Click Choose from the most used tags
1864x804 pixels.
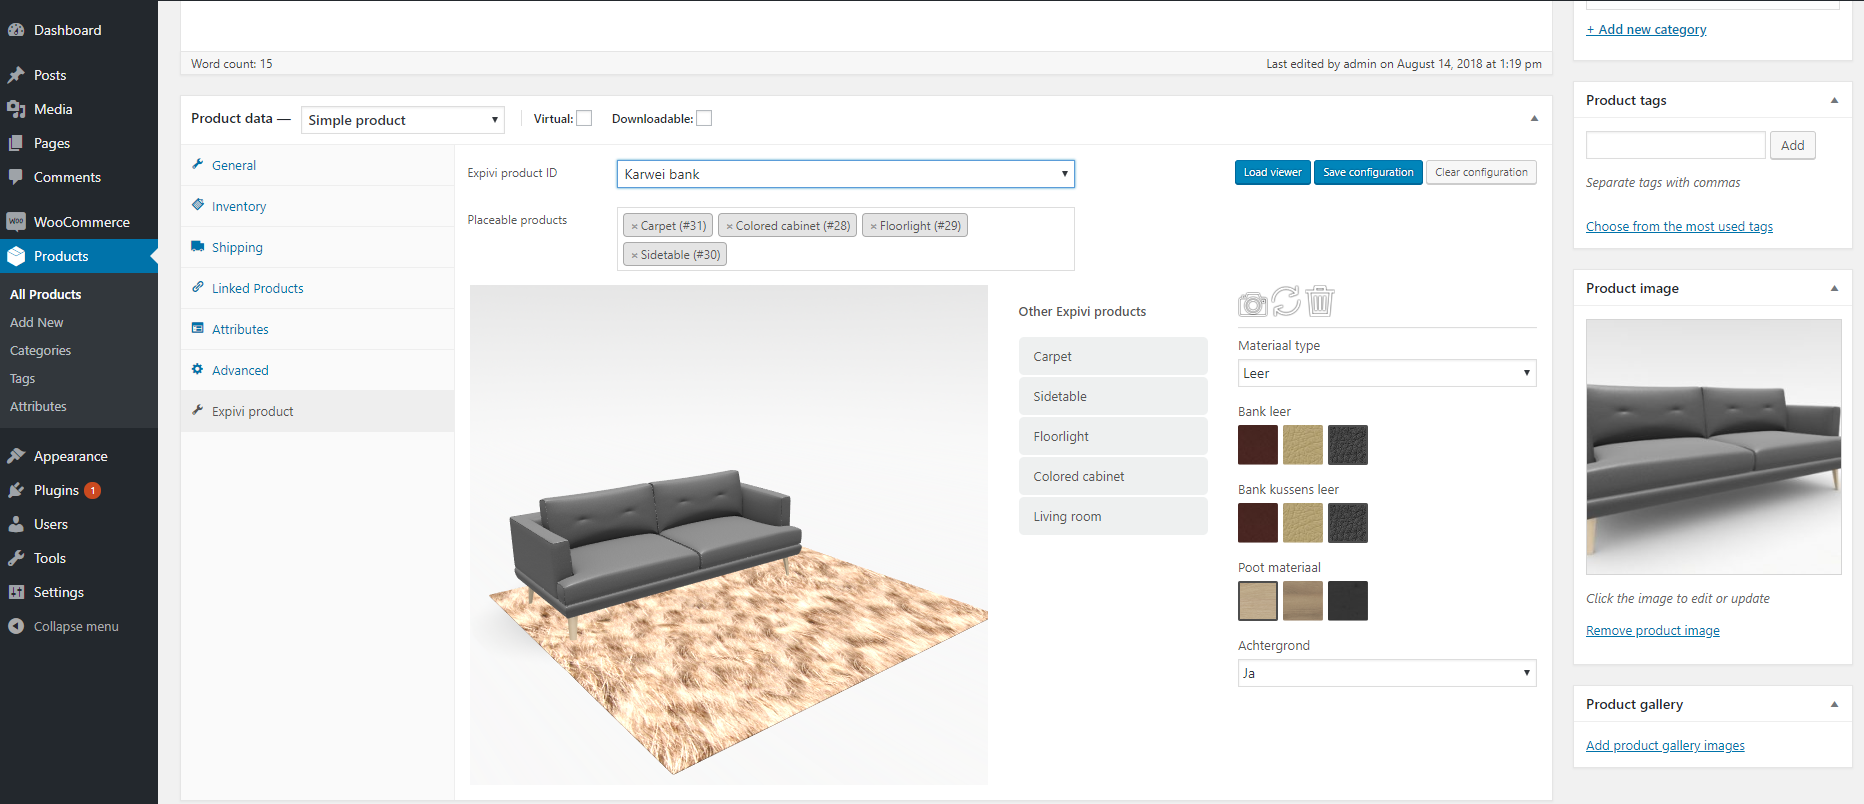tap(1679, 227)
